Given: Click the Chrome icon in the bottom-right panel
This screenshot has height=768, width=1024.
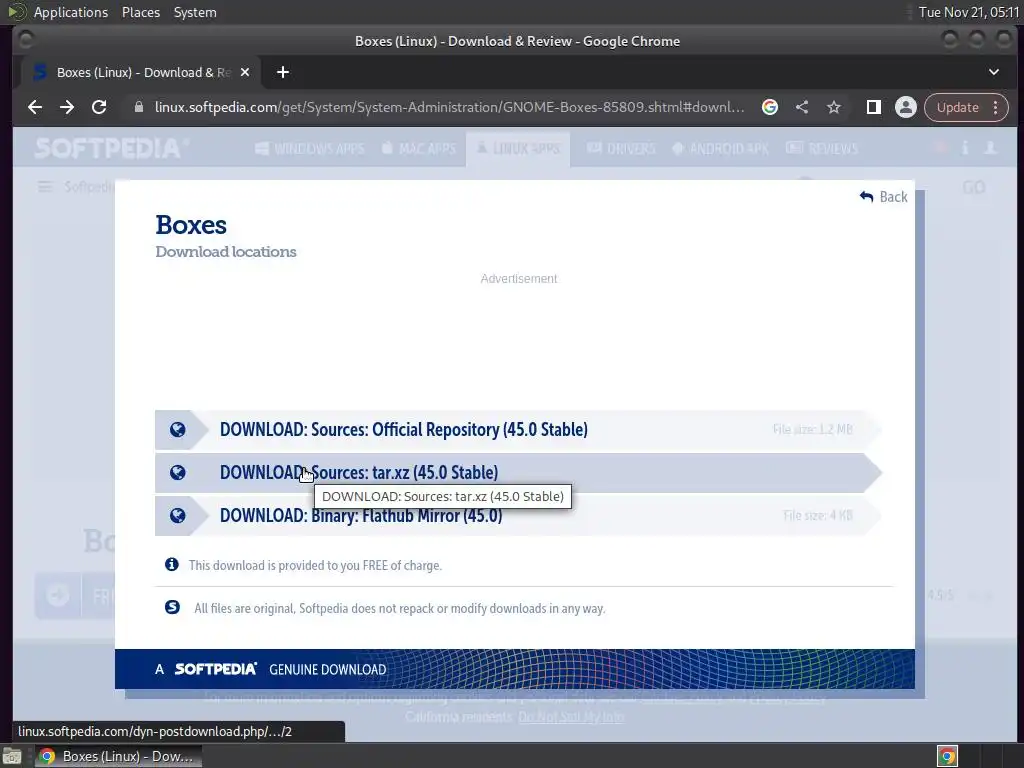Looking at the screenshot, I should pos(947,756).
